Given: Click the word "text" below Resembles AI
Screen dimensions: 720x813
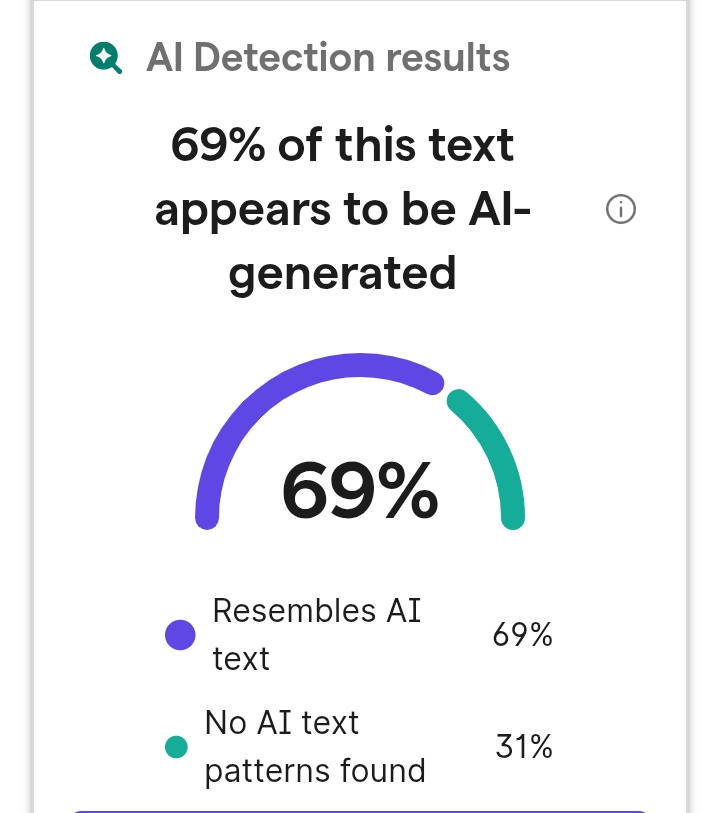Looking at the screenshot, I should click(241, 659).
